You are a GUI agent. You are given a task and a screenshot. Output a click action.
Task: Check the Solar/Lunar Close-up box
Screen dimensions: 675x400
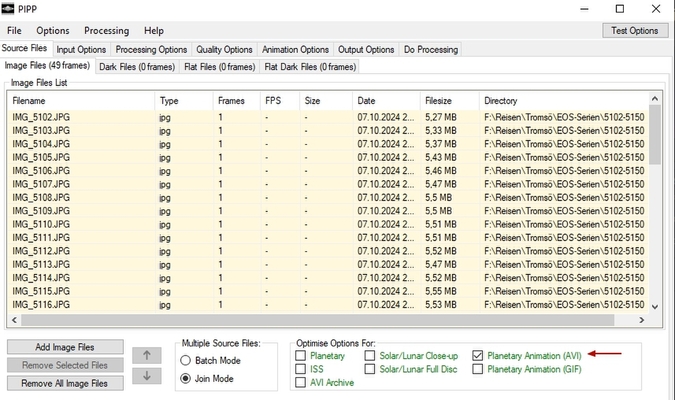[x=370, y=355]
